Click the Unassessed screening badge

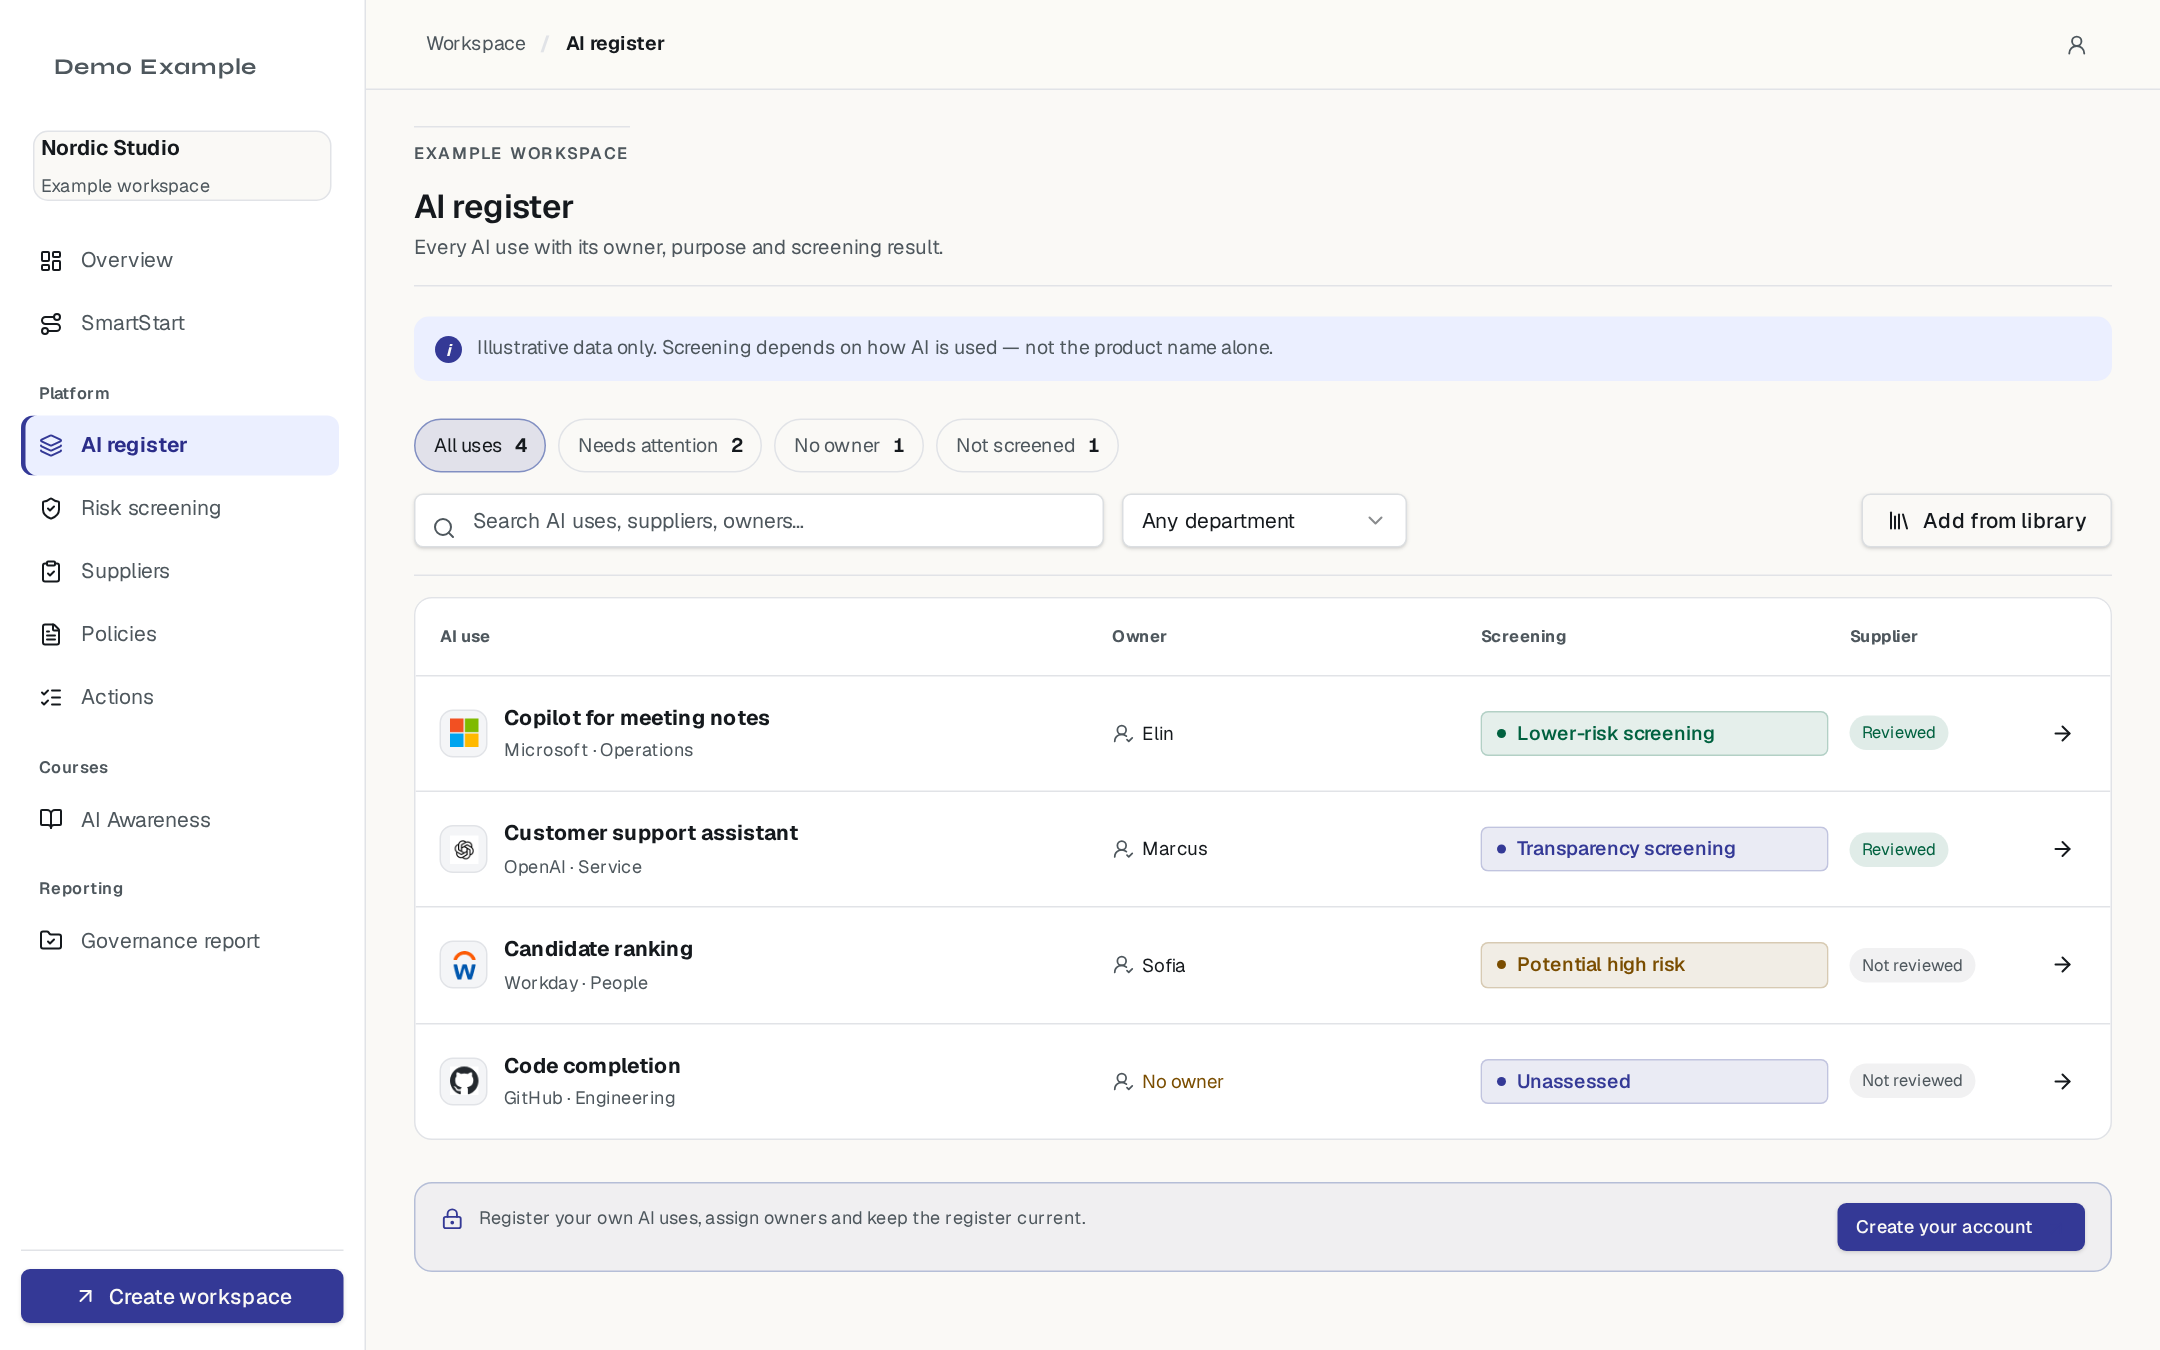(x=1654, y=1081)
